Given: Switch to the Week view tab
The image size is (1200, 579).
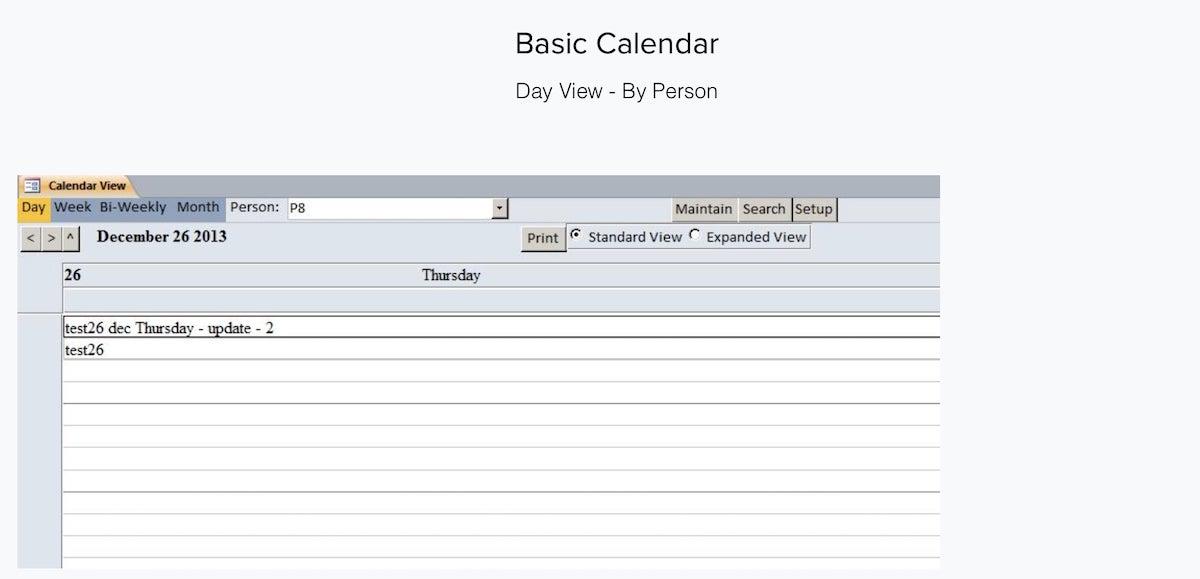Looking at the screenshot, I should [72, 208].
